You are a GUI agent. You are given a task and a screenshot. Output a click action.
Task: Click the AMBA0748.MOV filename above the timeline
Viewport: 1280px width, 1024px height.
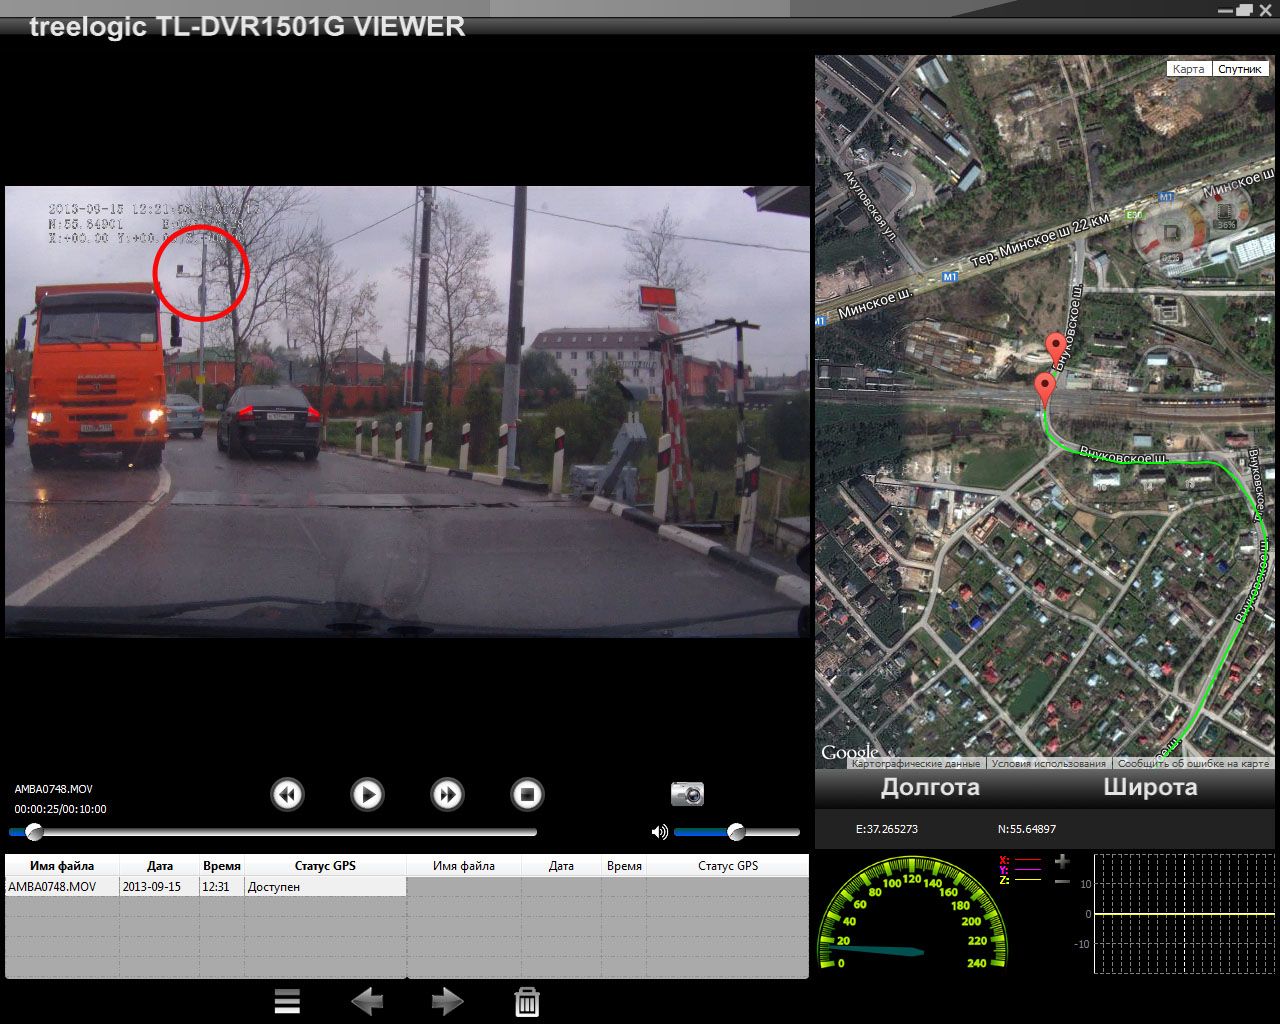[53, 789]
